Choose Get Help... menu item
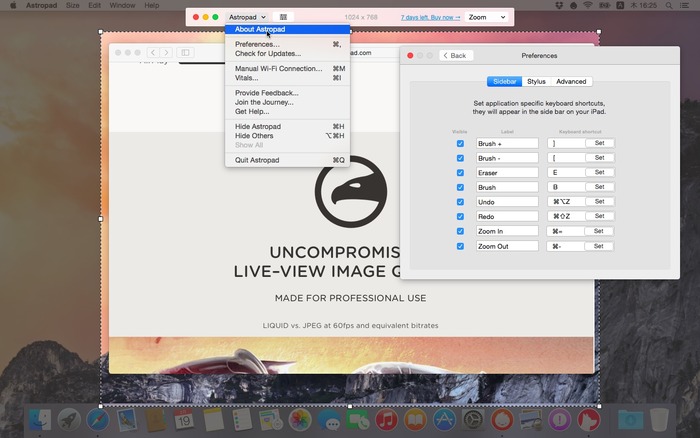 coord(288,112)
